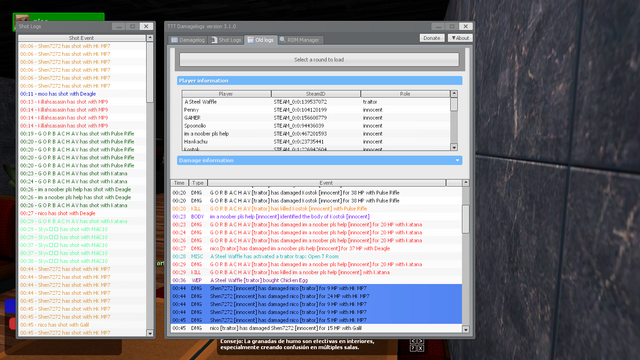Select the Old logs tab
The image size is (640, 360).
(260, 40)
